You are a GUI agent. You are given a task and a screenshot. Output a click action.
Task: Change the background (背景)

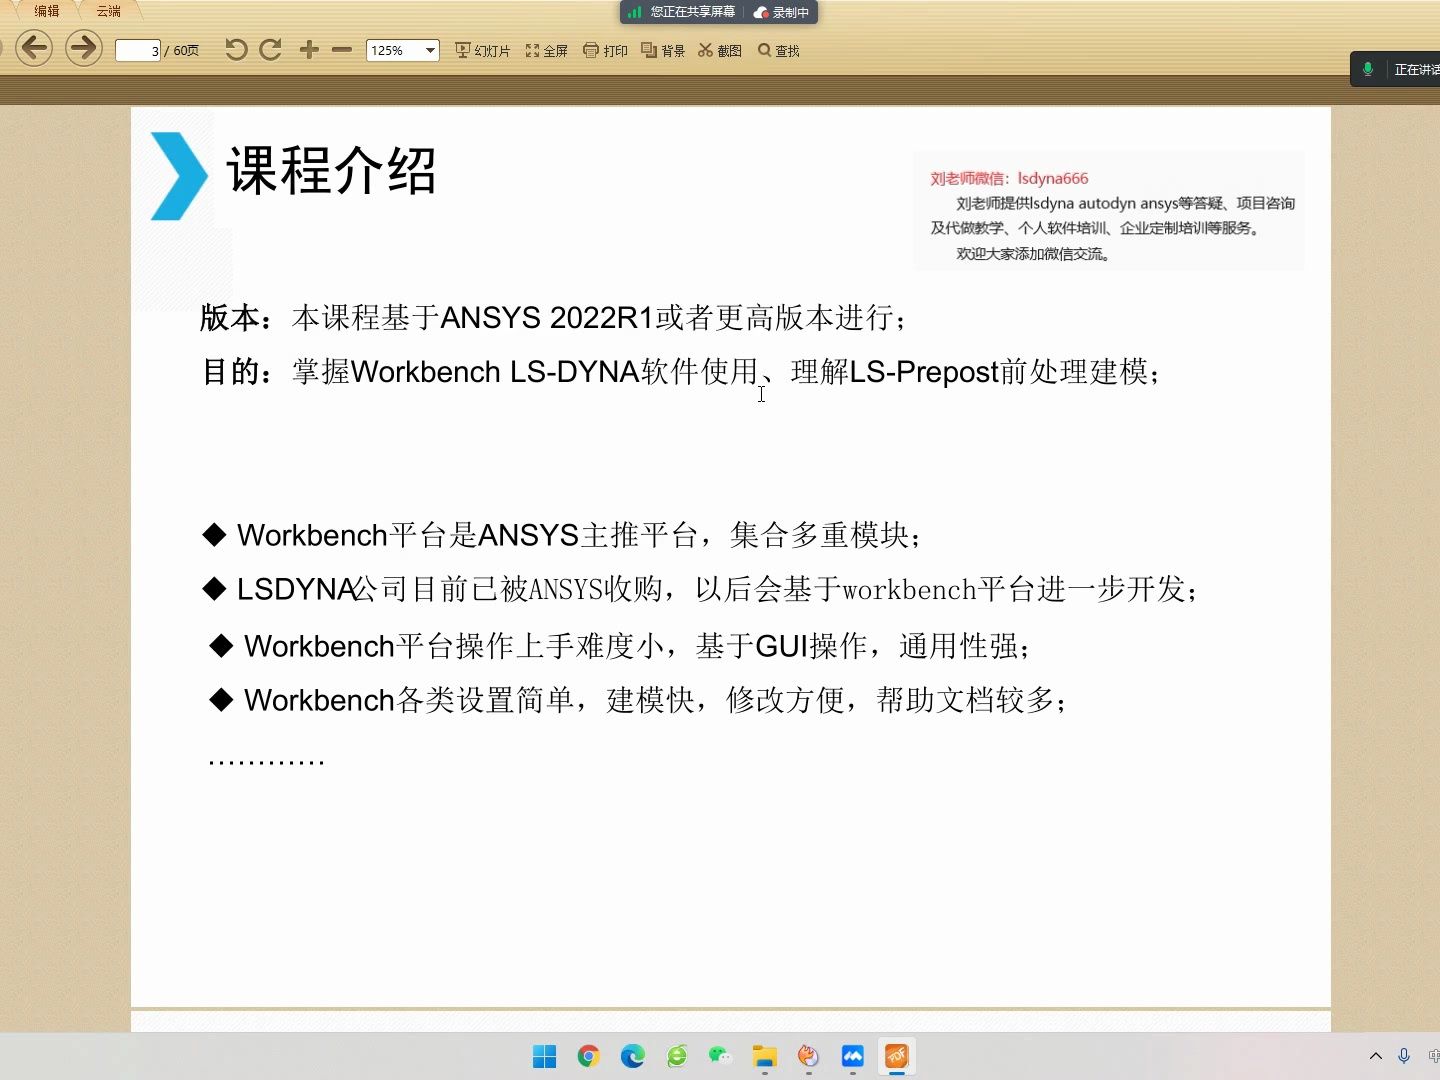(663, 50)
